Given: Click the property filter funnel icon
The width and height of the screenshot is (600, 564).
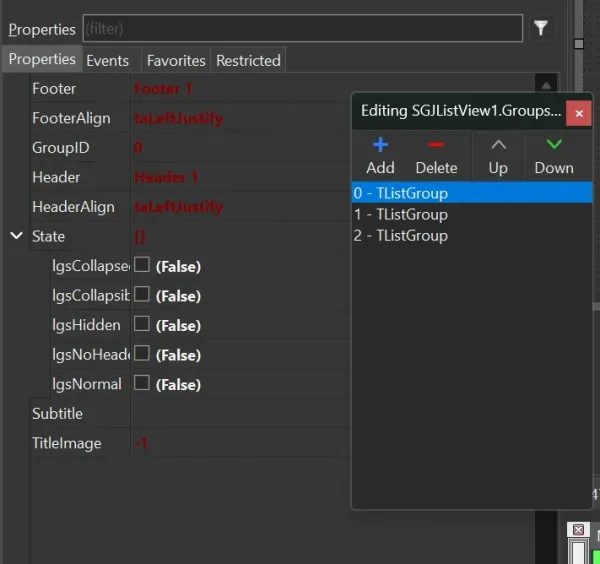Looking at the screenshot, I should 541,28.
